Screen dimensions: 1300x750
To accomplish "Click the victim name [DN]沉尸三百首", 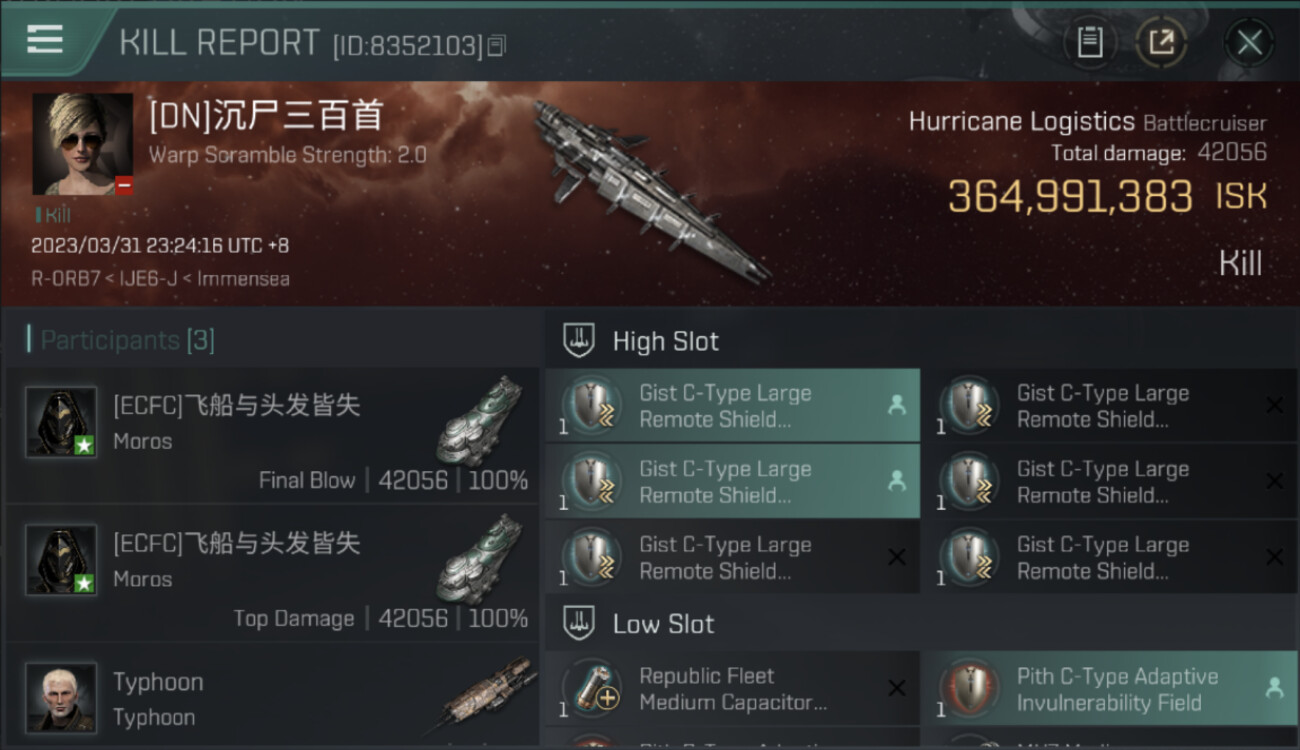I will [266, 116].
